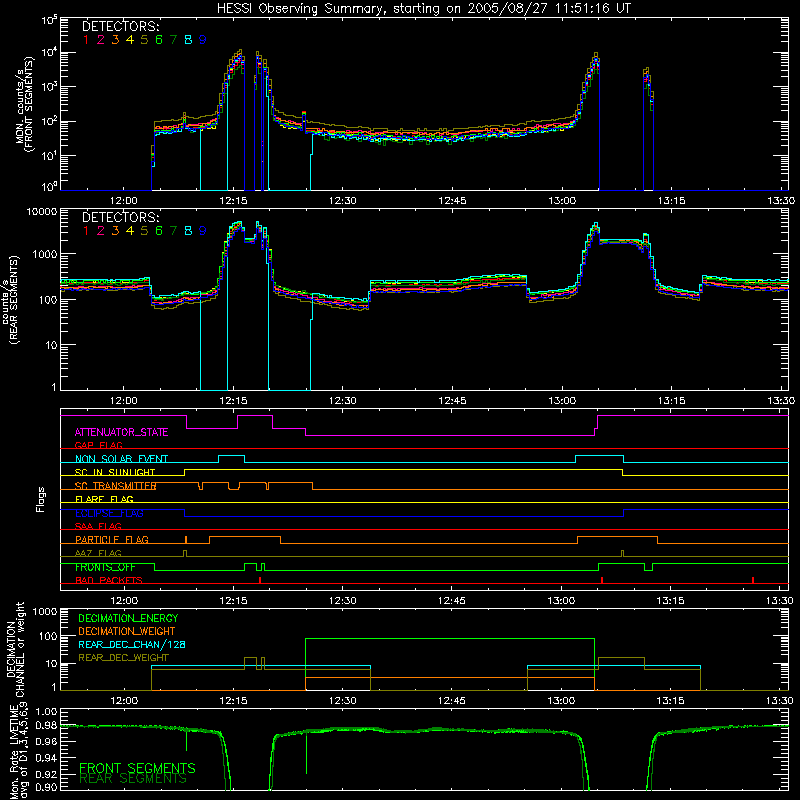Click 12:45 tick under rear segments plot
This screenshot has width=800, height=800.
pos(452,401)
